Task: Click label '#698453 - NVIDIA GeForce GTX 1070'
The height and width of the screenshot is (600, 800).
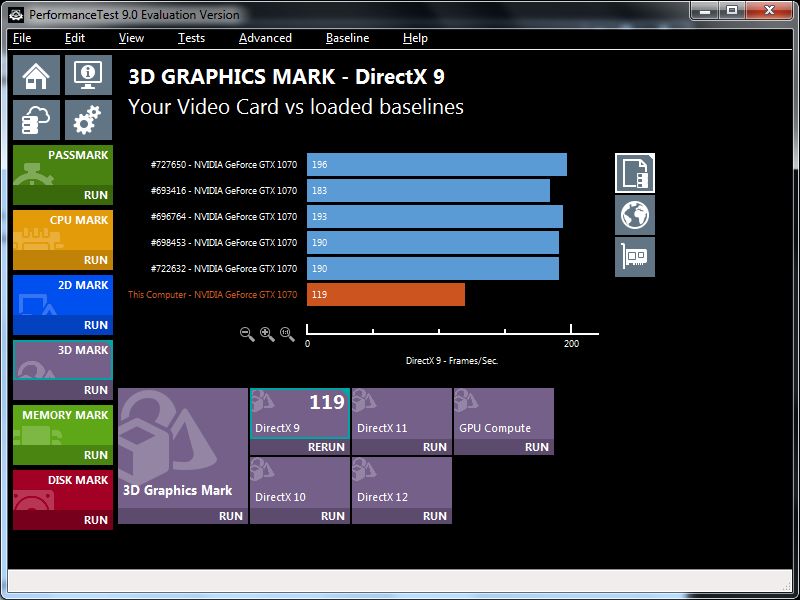Action: coord(223,243)
